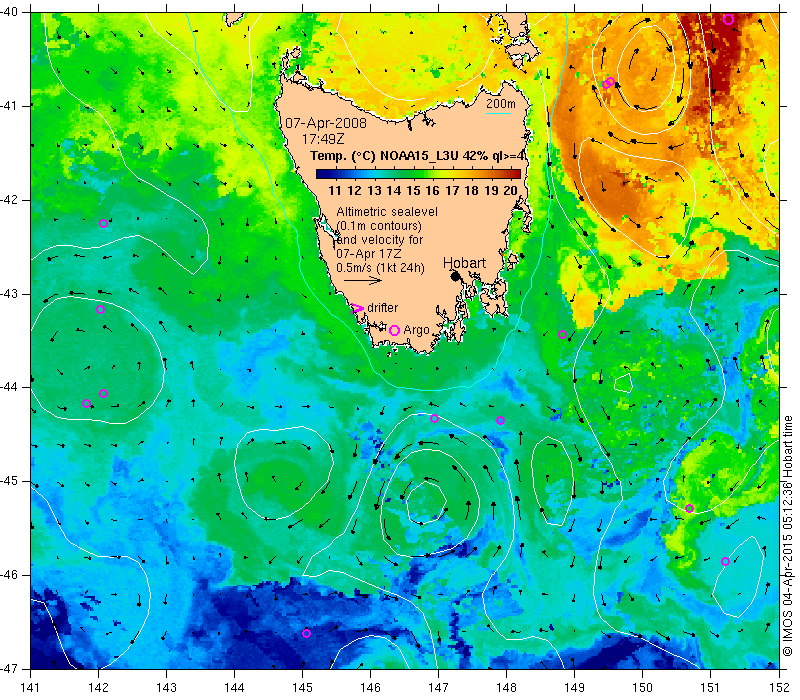This screenshot has height=700, width=800.
Task: Click the '11' color bar tick label
Action: pos(335,191)
